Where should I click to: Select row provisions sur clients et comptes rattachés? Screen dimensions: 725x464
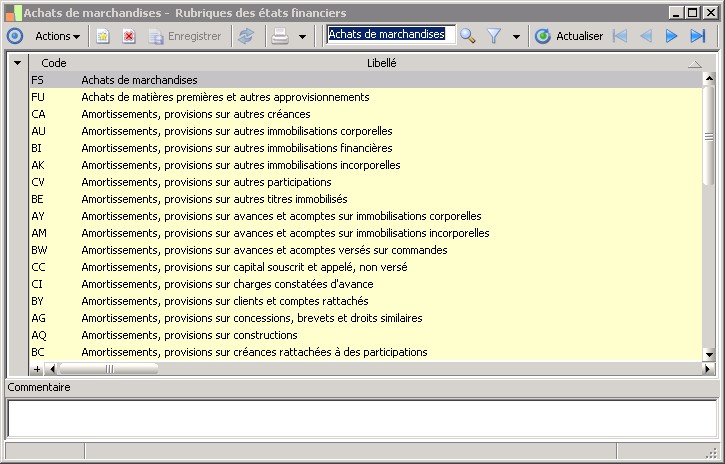(366, 301)
